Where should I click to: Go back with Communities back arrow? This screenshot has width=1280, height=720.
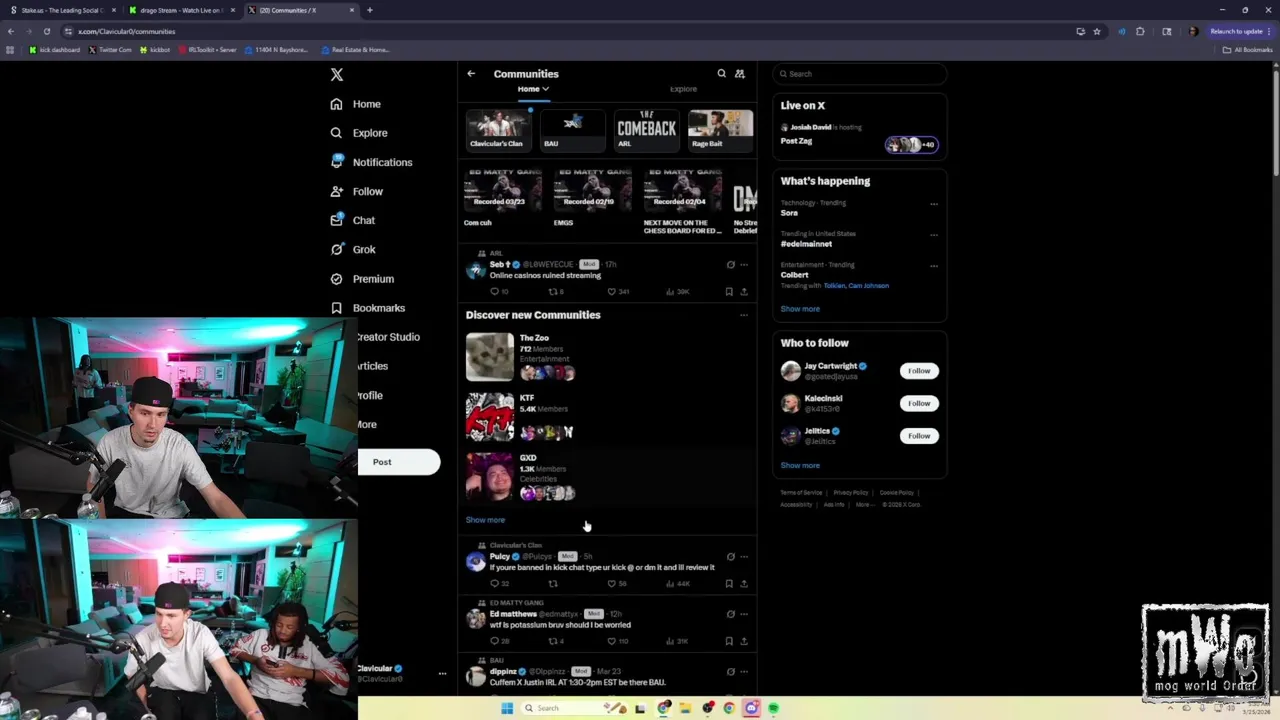point(471,74)
